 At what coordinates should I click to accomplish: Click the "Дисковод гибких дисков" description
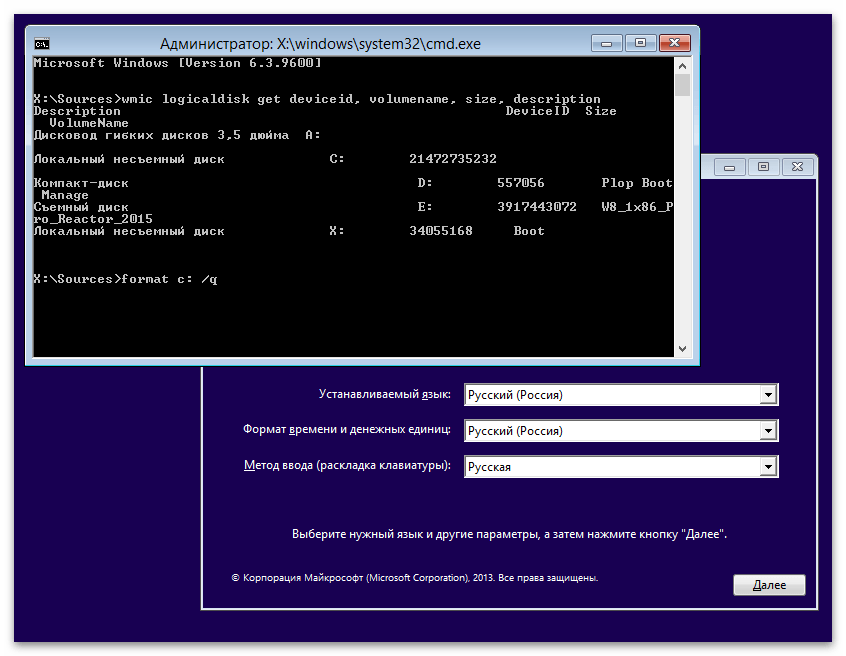click(161, 135)
